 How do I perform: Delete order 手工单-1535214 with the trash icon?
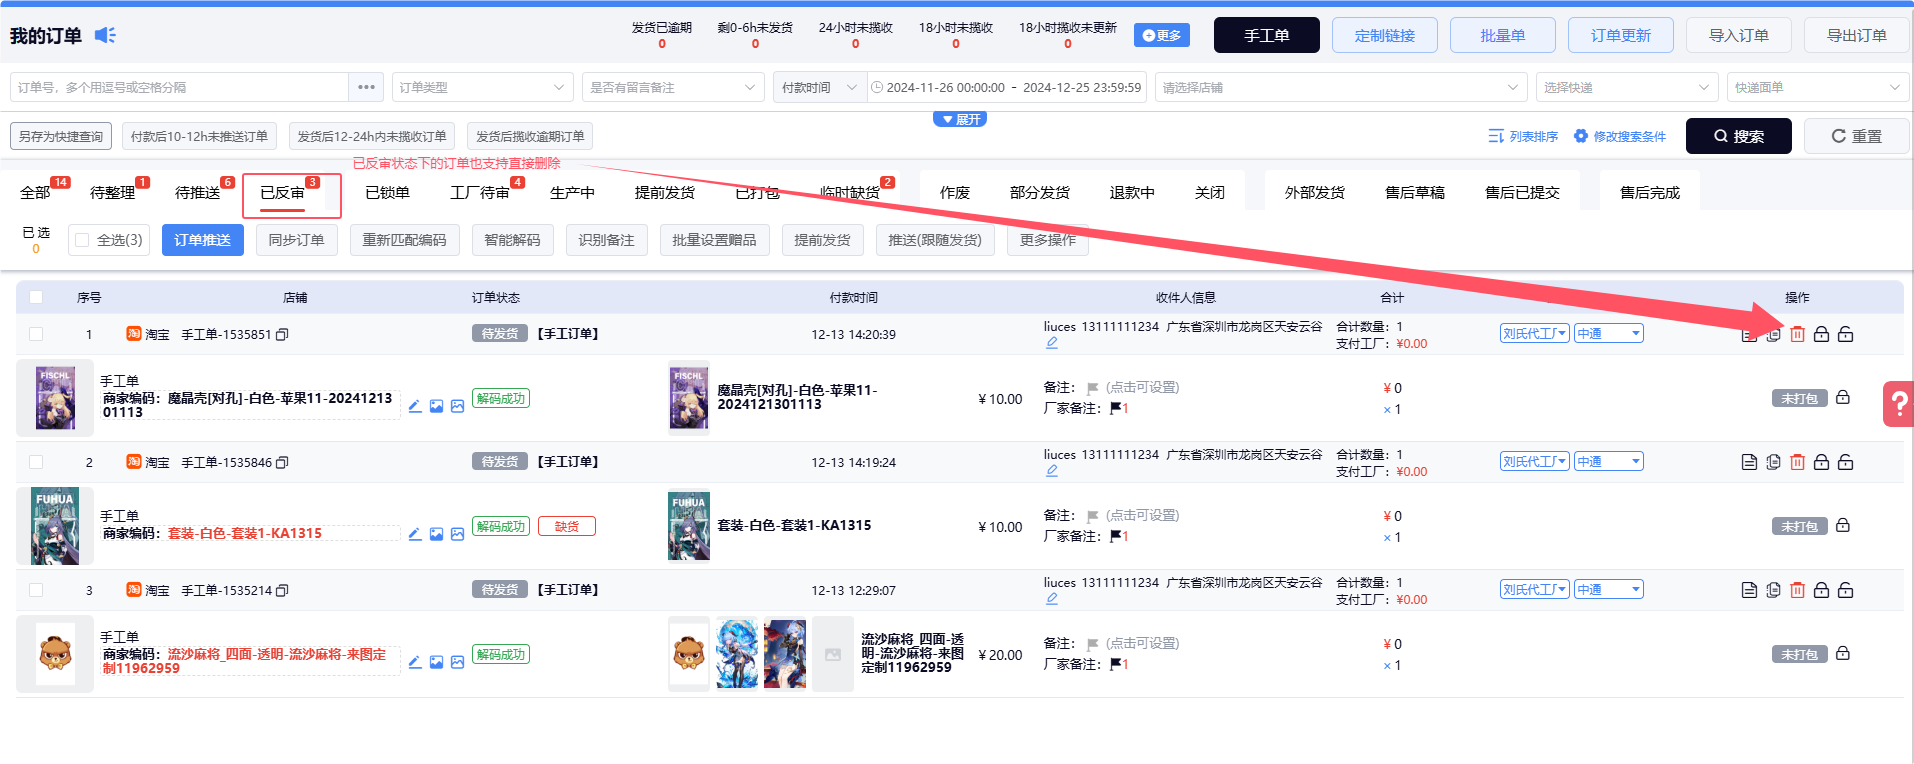pyautogui.click(x=1797, y=590)
